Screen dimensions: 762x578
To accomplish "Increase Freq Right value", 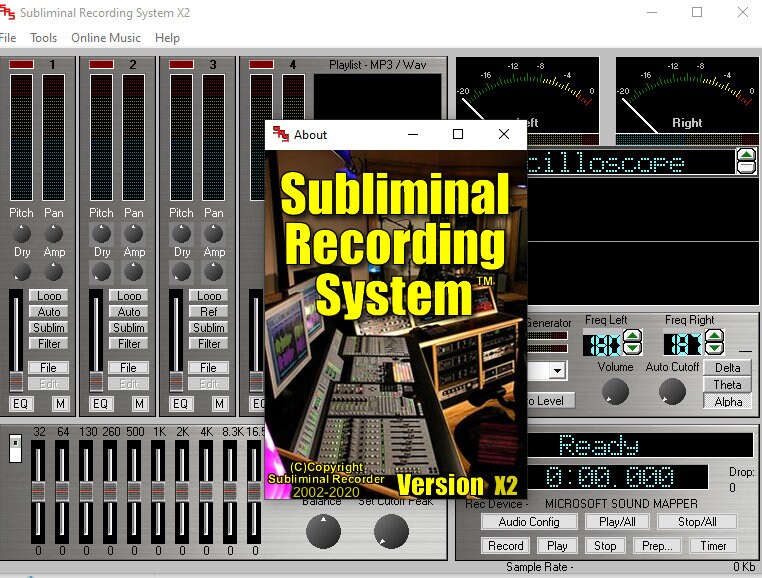I will coord(714,335).
